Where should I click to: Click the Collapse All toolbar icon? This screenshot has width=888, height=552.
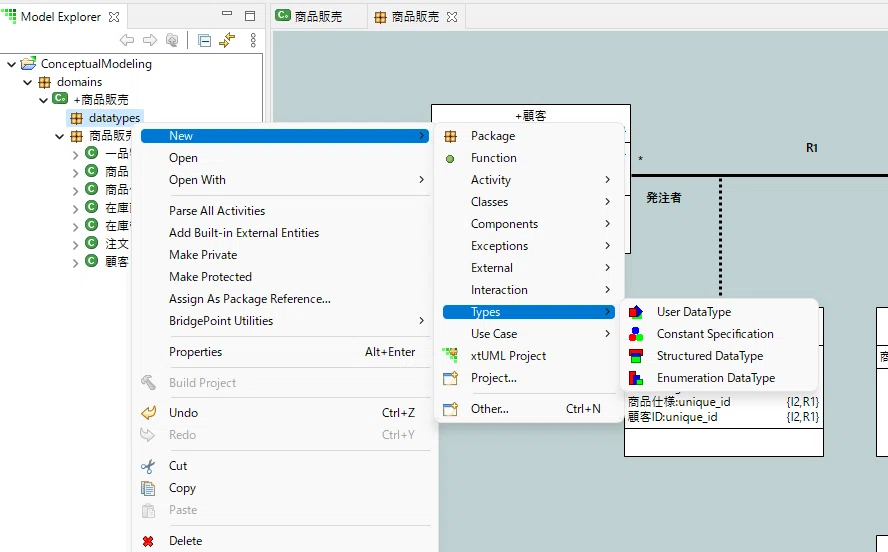(204, 40)
